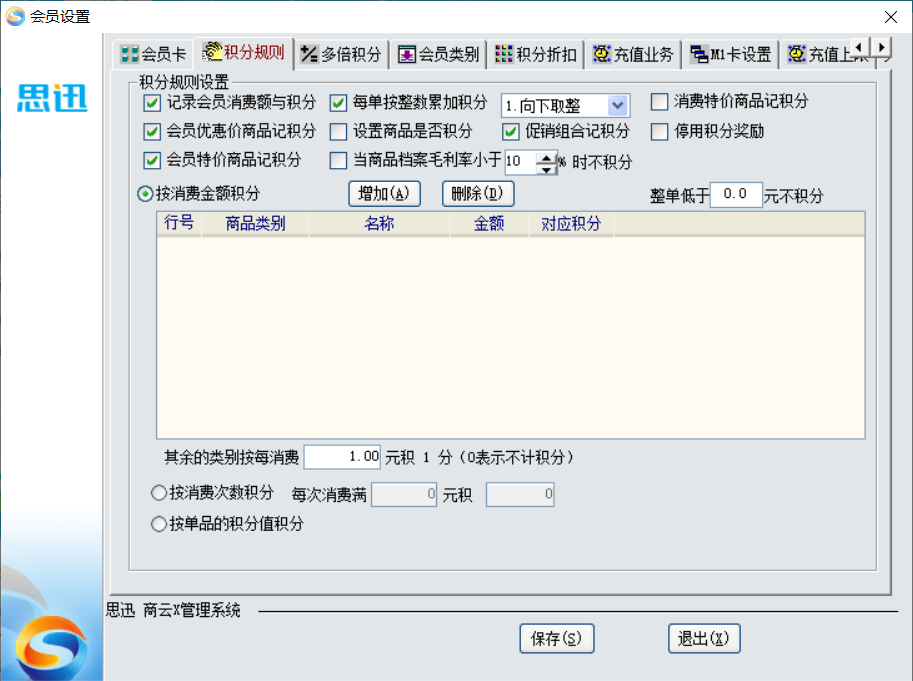
Task: Select 按消费次数积分 radio button
Action: coord(158,493)
